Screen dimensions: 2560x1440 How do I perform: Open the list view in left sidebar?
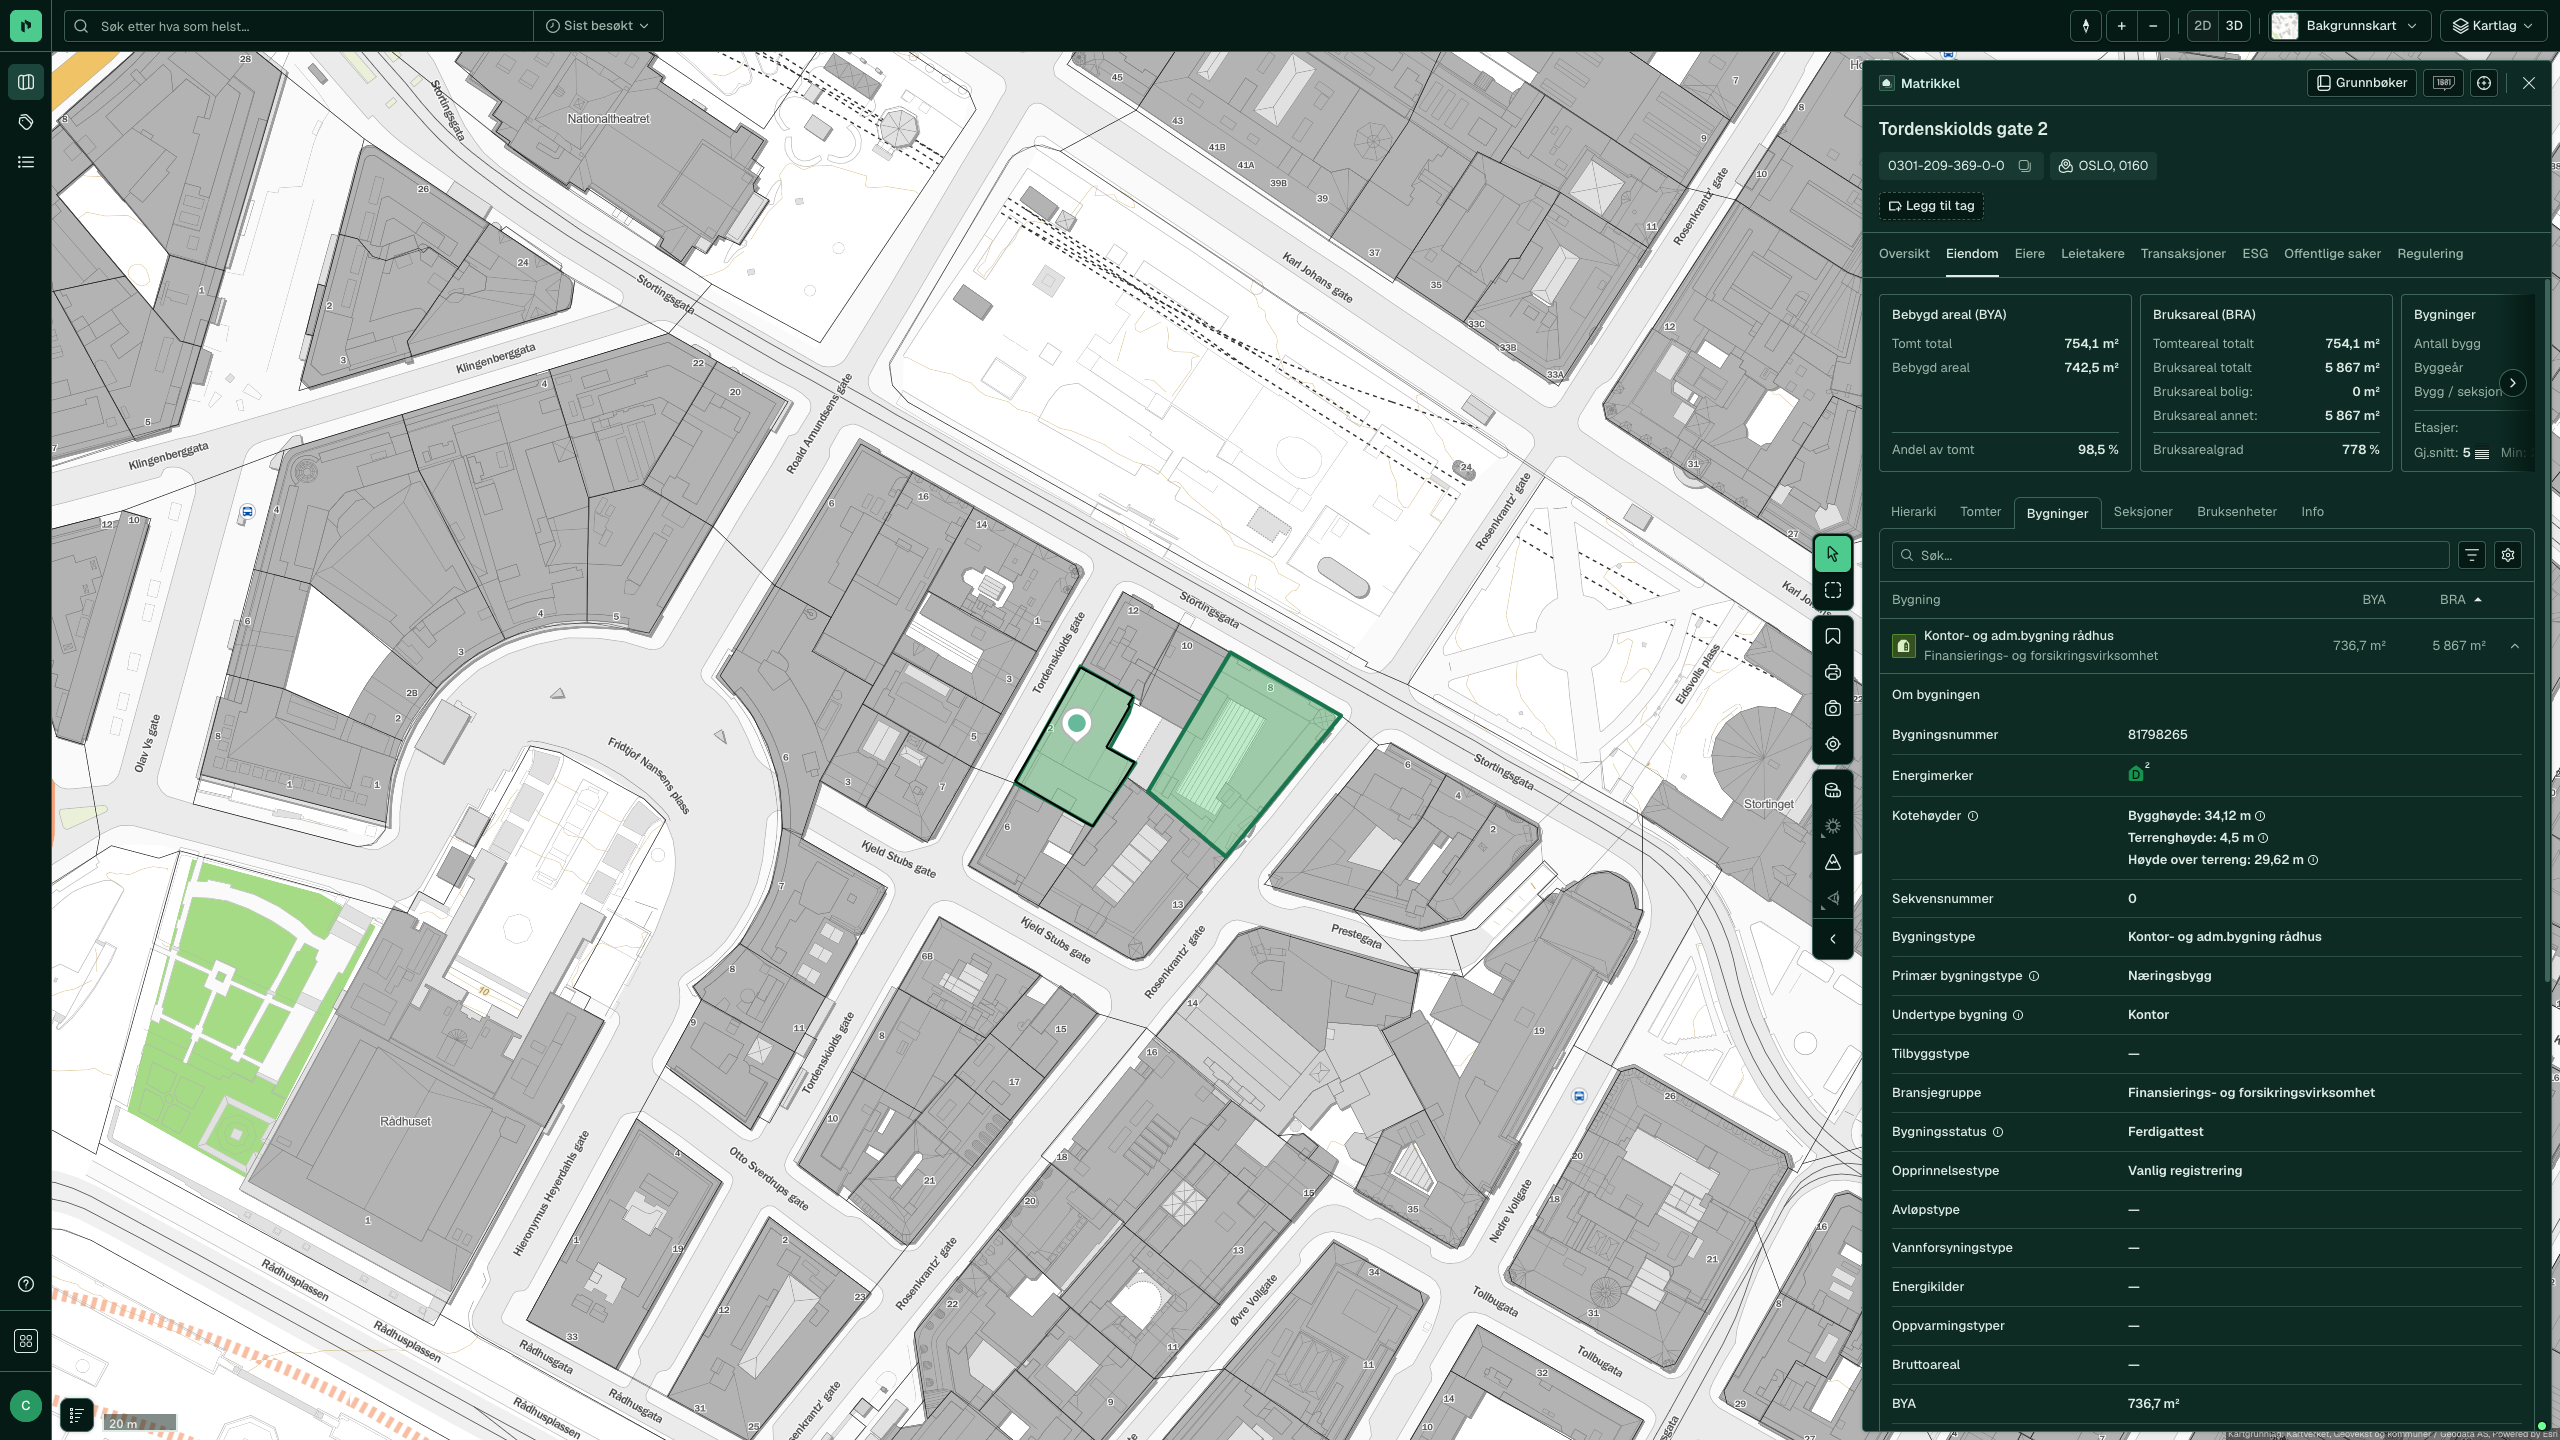[26, 162]
